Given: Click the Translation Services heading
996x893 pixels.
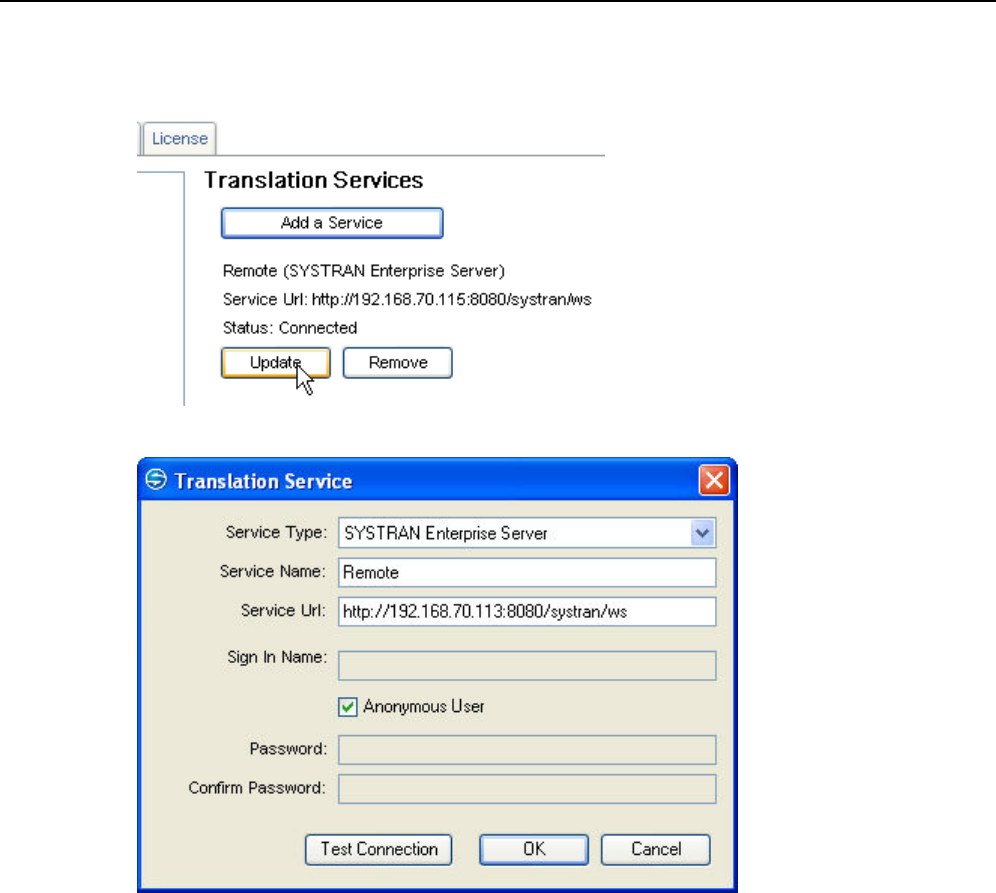Looking at the screenshot, I should coord(314,180).
